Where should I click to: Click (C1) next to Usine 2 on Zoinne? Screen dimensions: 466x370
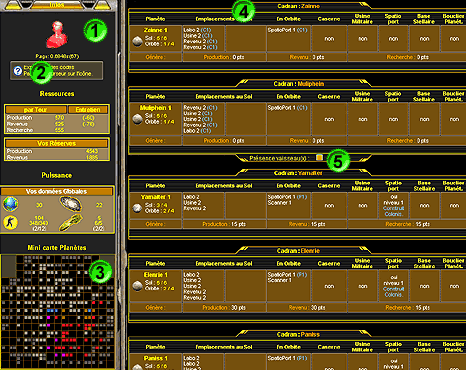tap(207, 36)
